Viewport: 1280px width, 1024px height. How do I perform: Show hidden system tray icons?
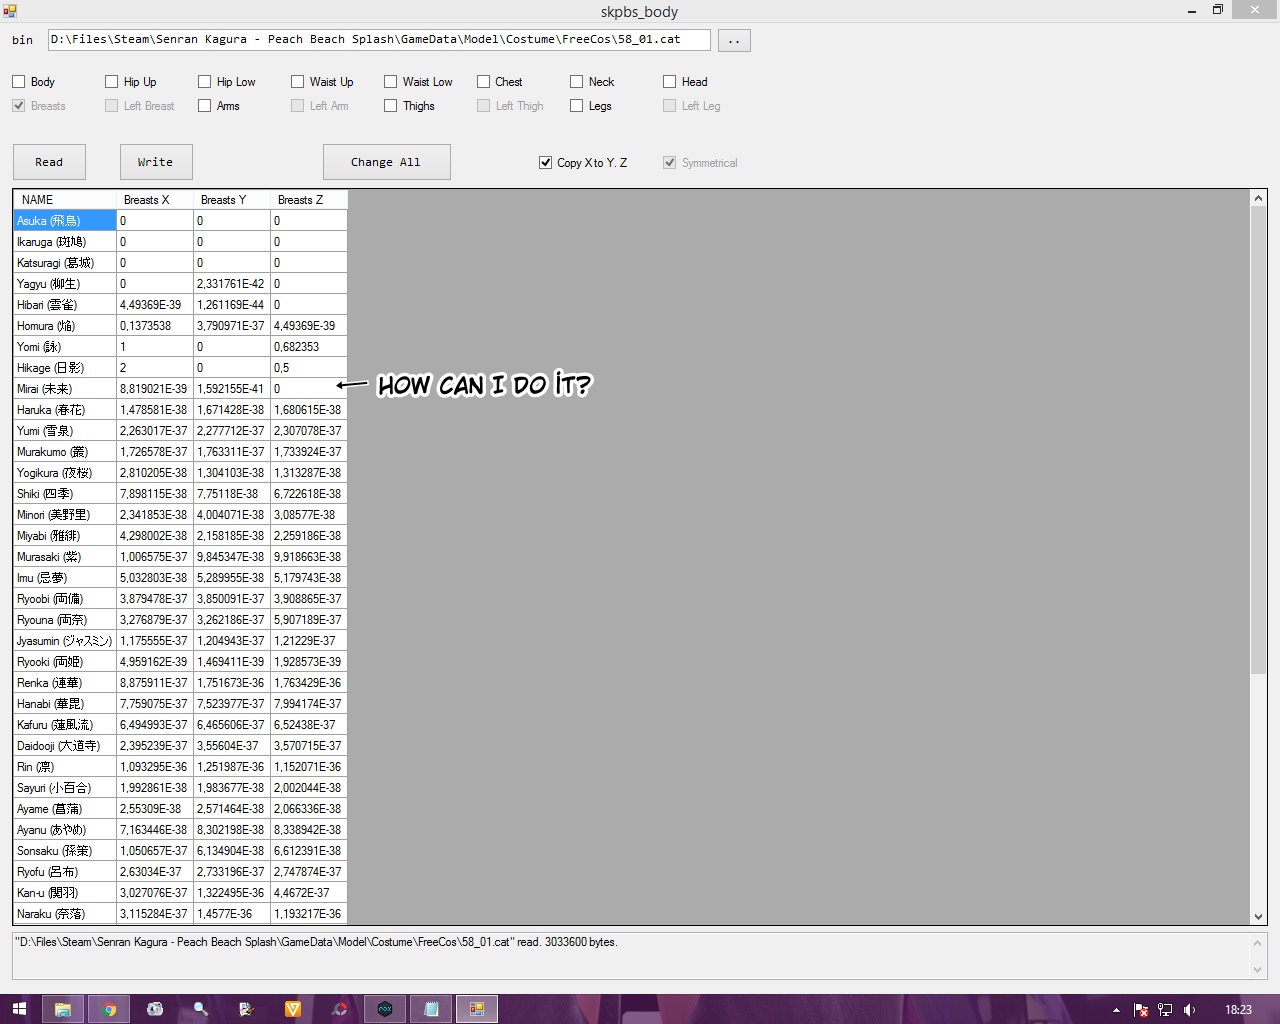(x=1116, y=1010)
